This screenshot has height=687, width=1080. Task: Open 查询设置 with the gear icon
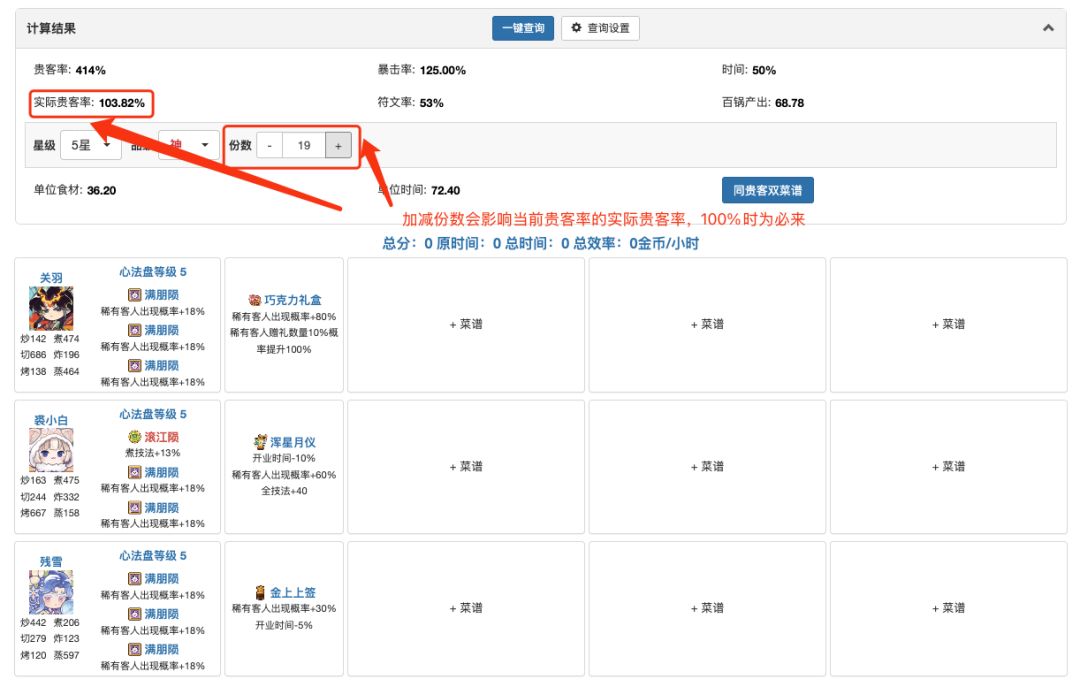pyautogui.click(x=600, y=28)
